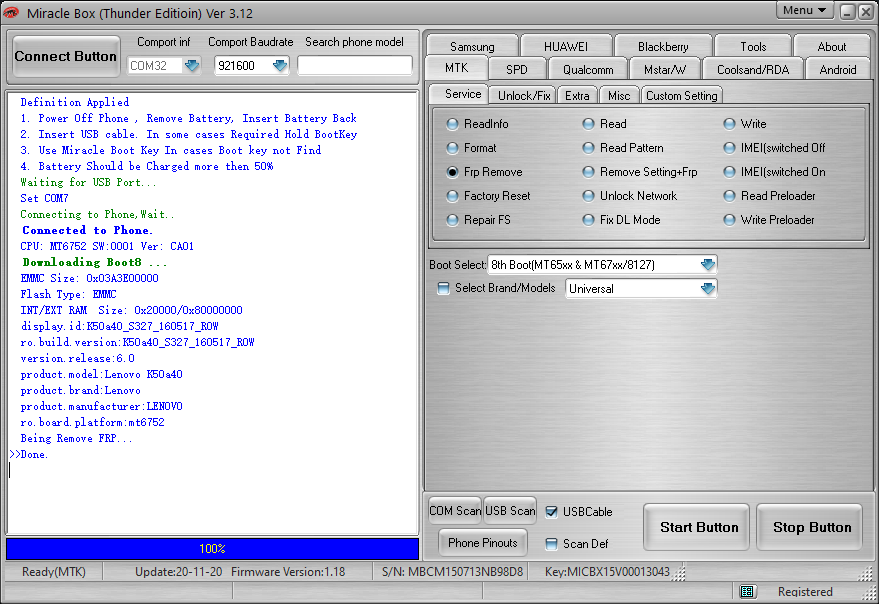Open Phone Pinouts
The height and width of the screenshot is (604, 879).
point(483,543)
